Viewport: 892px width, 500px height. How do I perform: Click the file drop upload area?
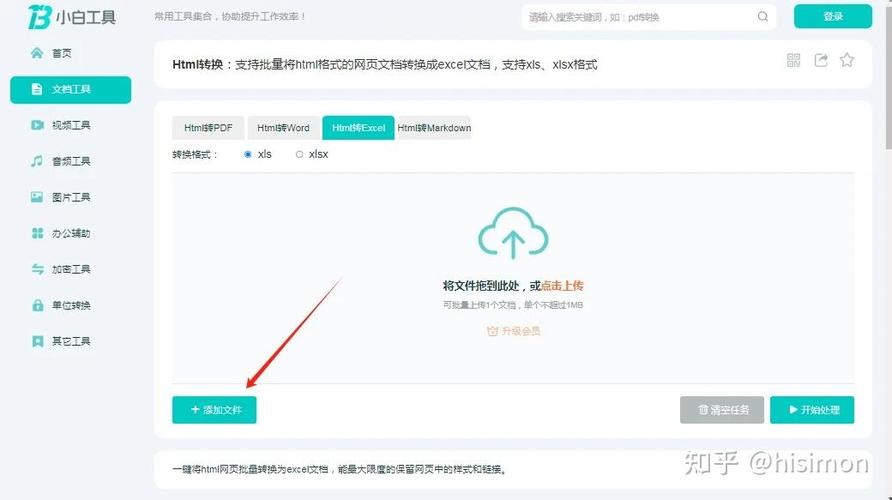point(513,278)
